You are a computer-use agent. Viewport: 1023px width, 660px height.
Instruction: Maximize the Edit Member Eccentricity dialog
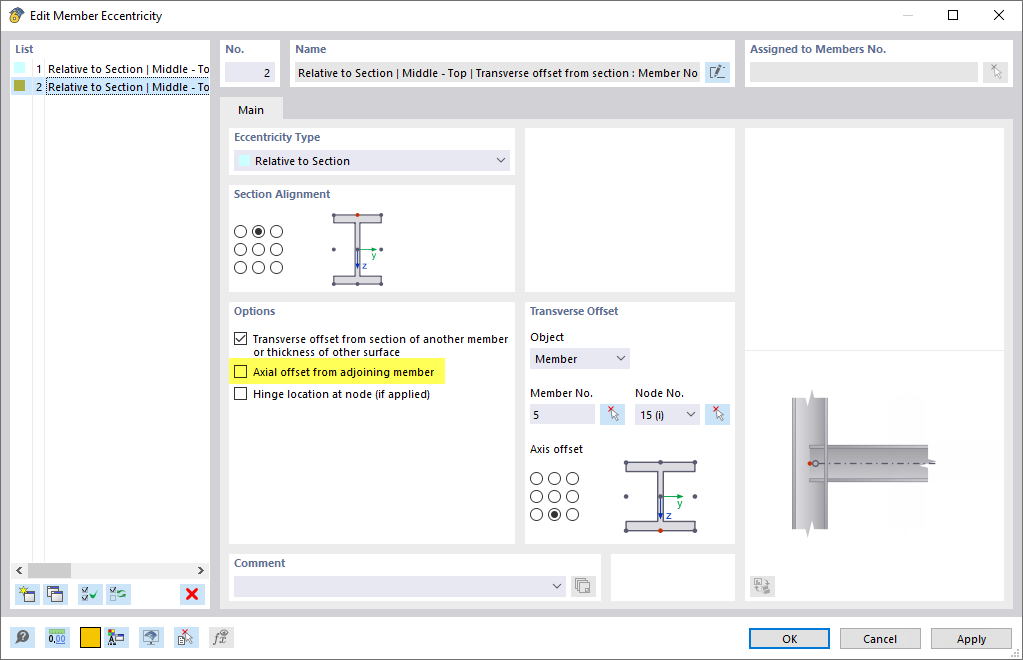[x=953, y=15]
